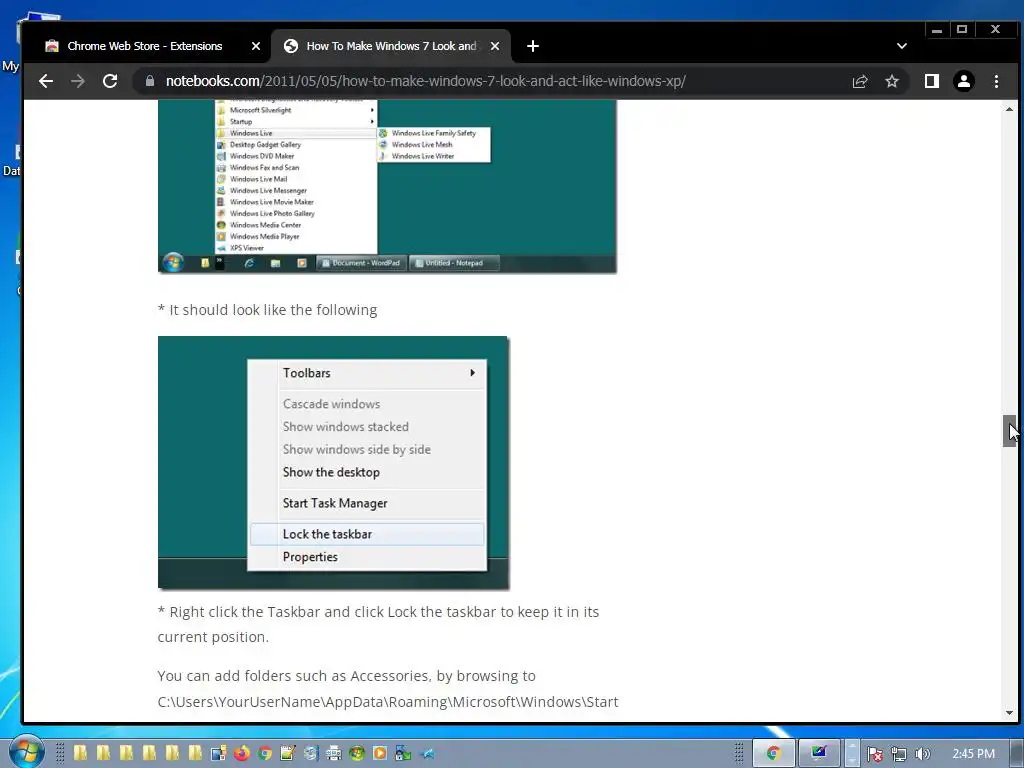1024x768 pixels.
Task: Click the Chrome Web Store tab favicon
Action: [x=52, y=46]
